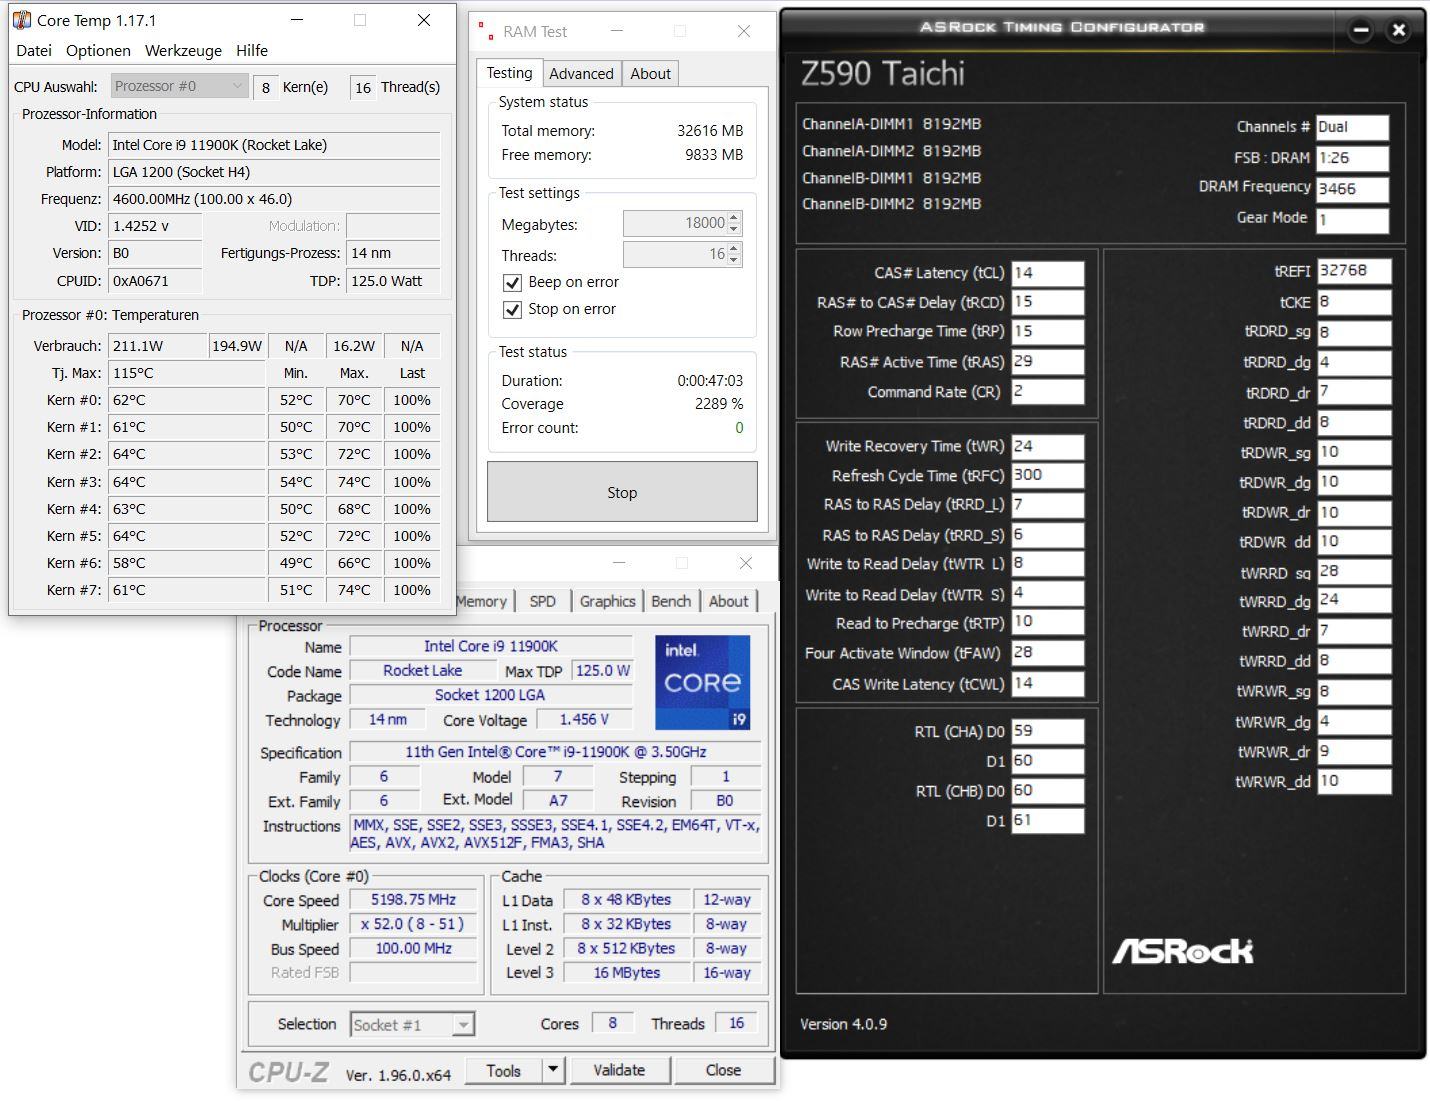Close the ASRock Timing Configurator window
Image resolution: width=1430 pixels, height=1101 pixels.
click(1399, 30)
